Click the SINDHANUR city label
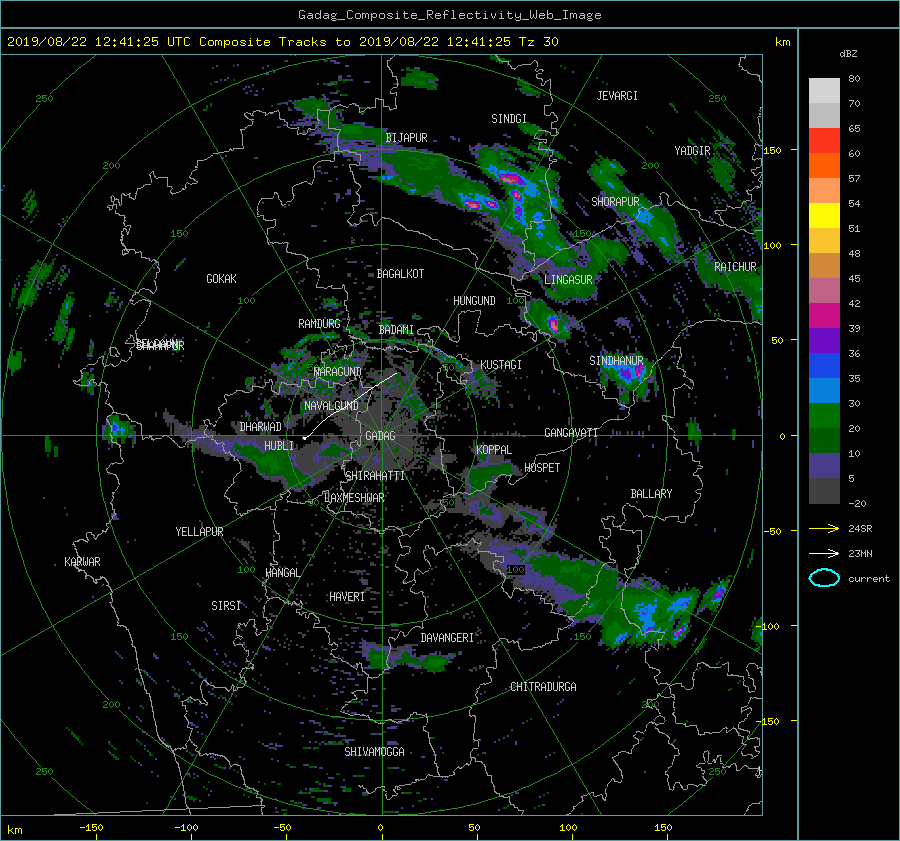900x841 pixels. 616,361
